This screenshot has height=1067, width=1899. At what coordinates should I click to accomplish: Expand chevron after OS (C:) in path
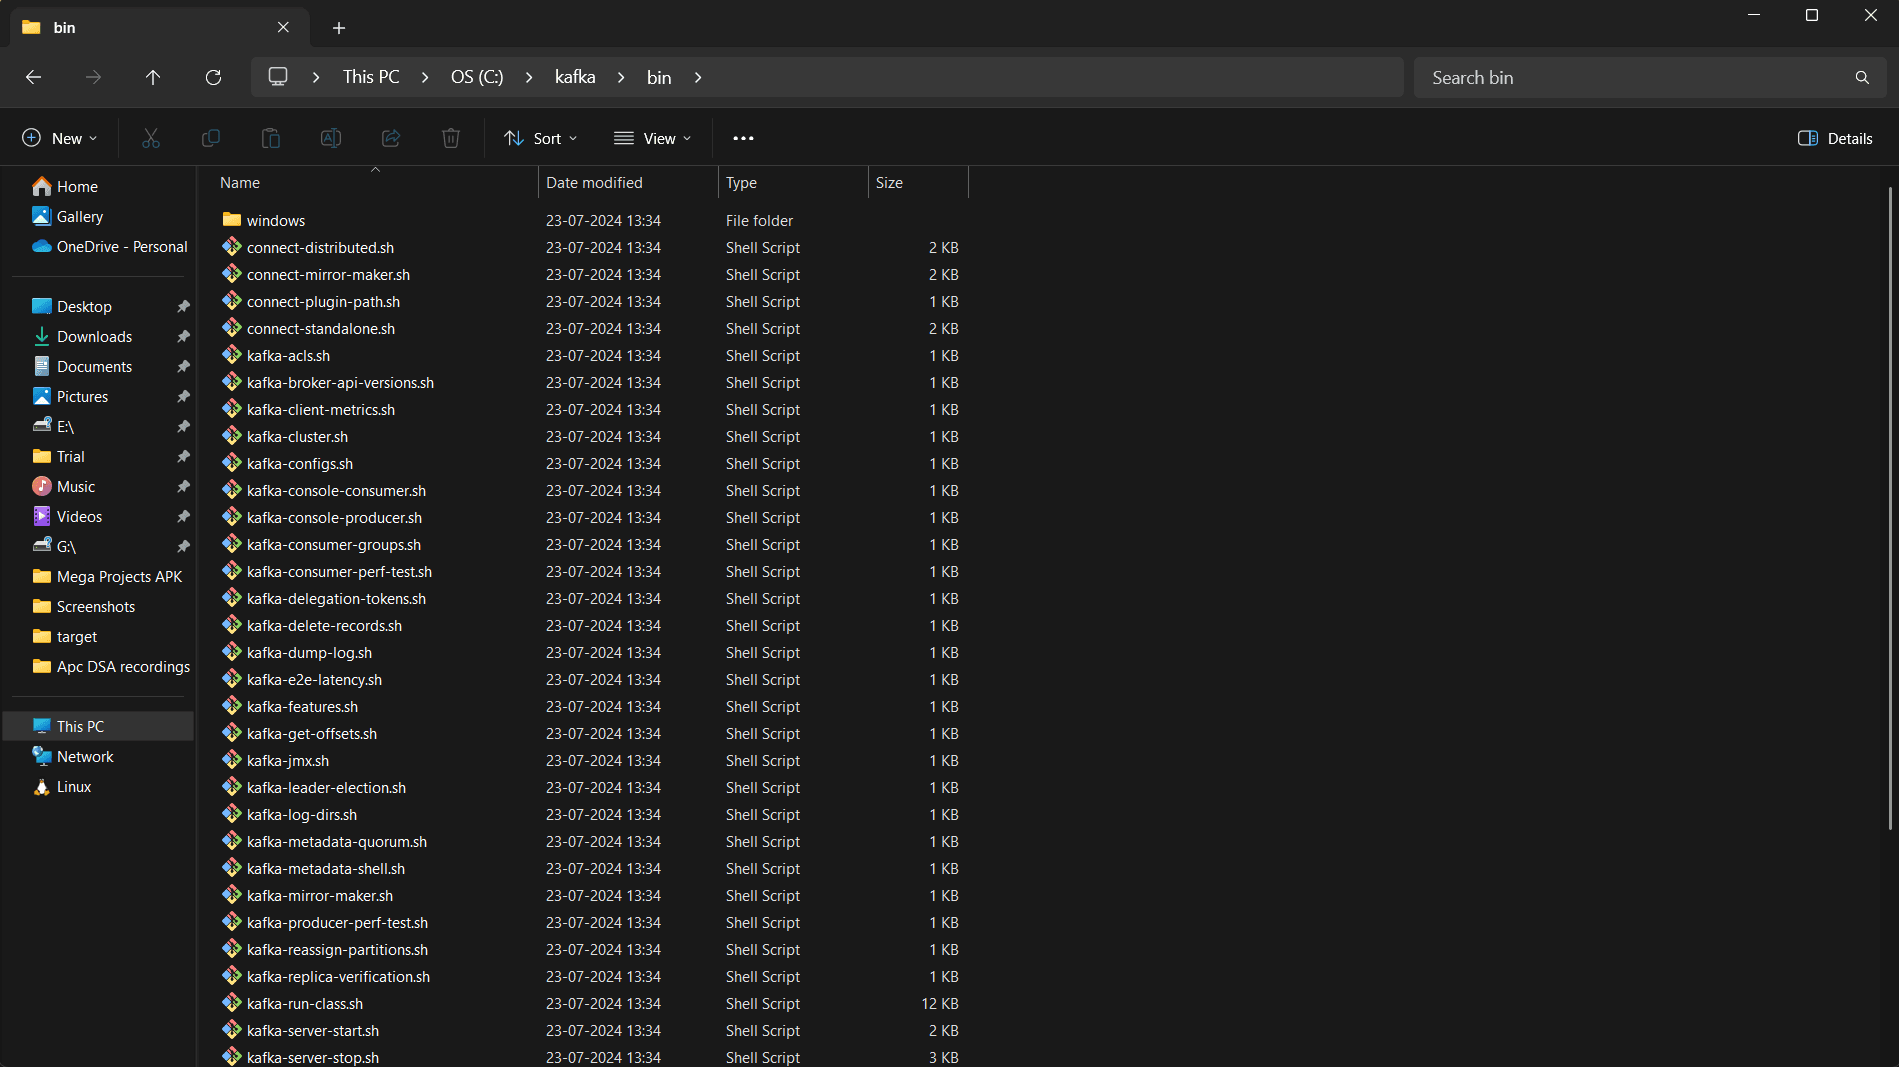click(x=529, y=77)
